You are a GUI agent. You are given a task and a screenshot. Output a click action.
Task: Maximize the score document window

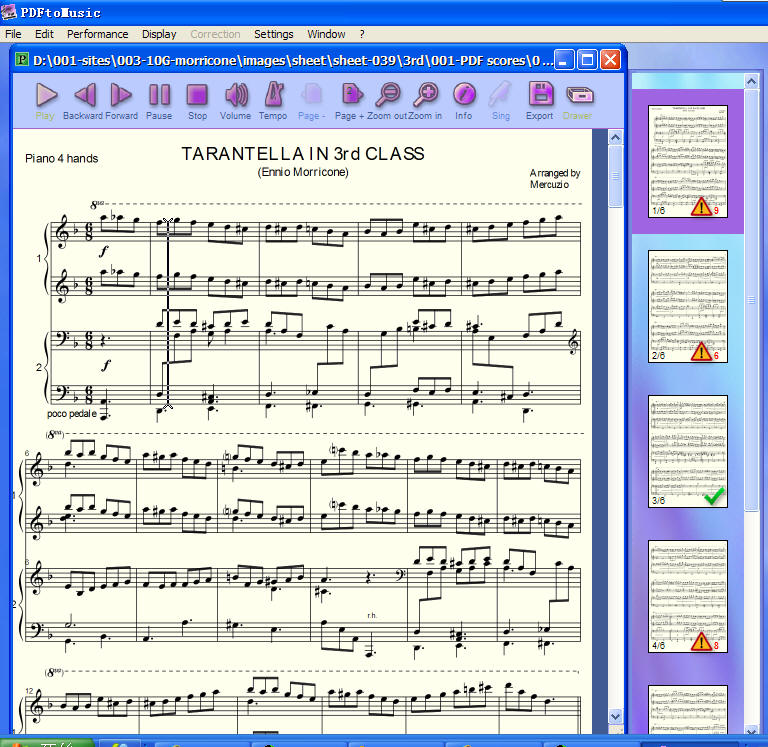click(x=587, y=60)
